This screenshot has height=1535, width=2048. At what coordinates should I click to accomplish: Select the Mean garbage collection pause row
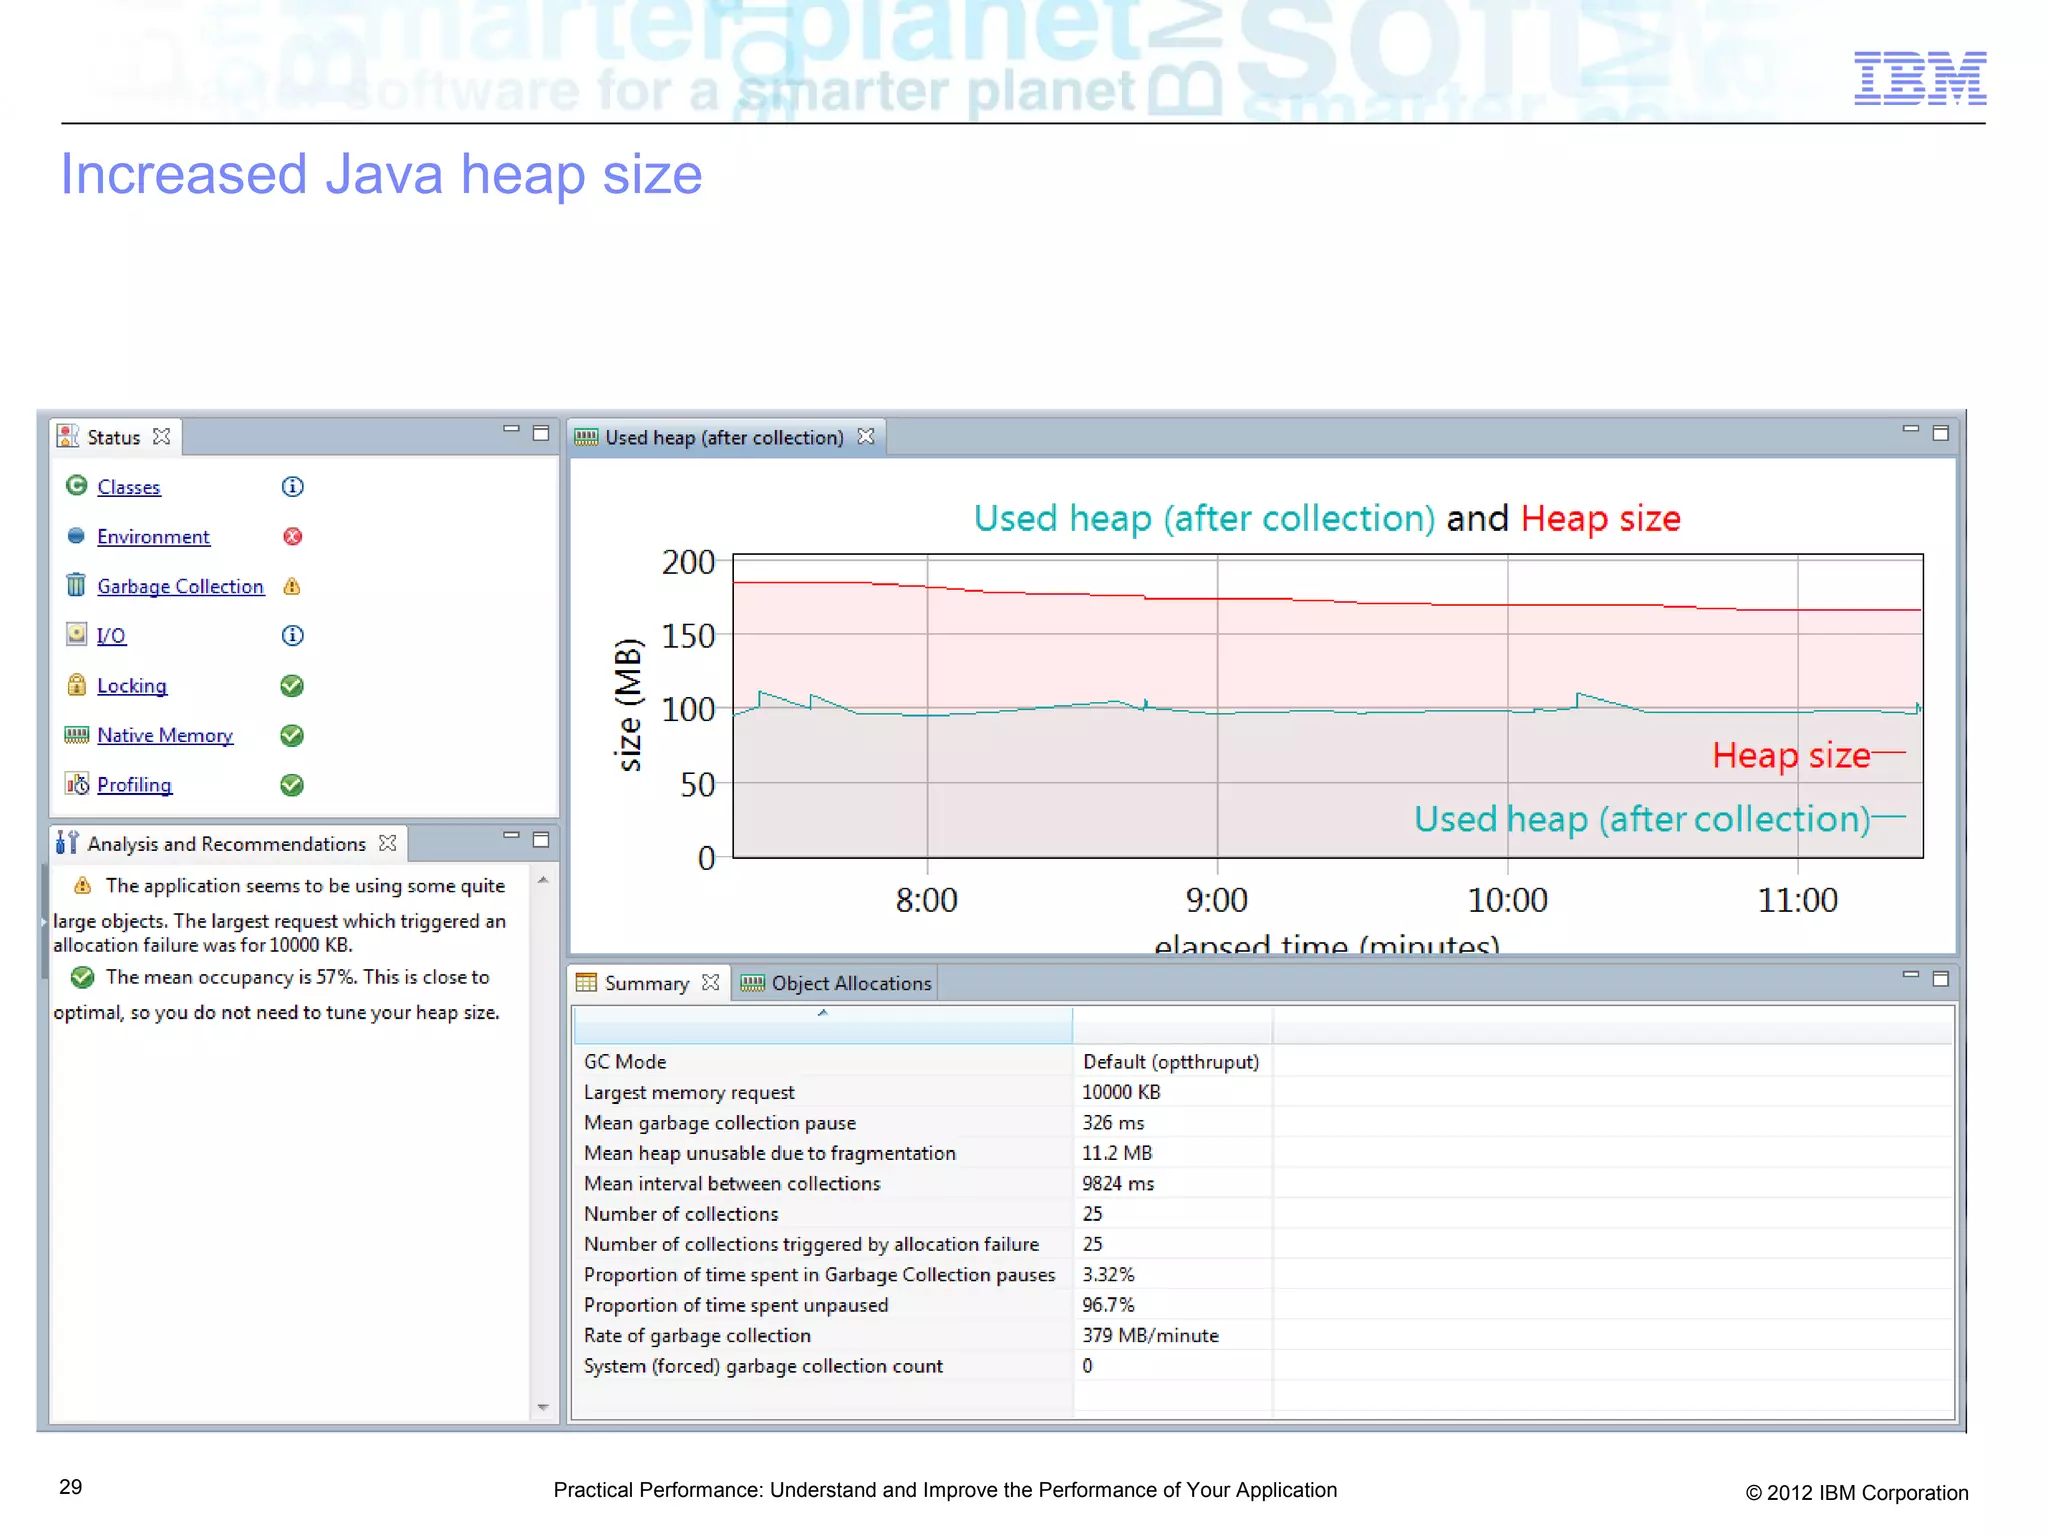tap(1262, 1123)
